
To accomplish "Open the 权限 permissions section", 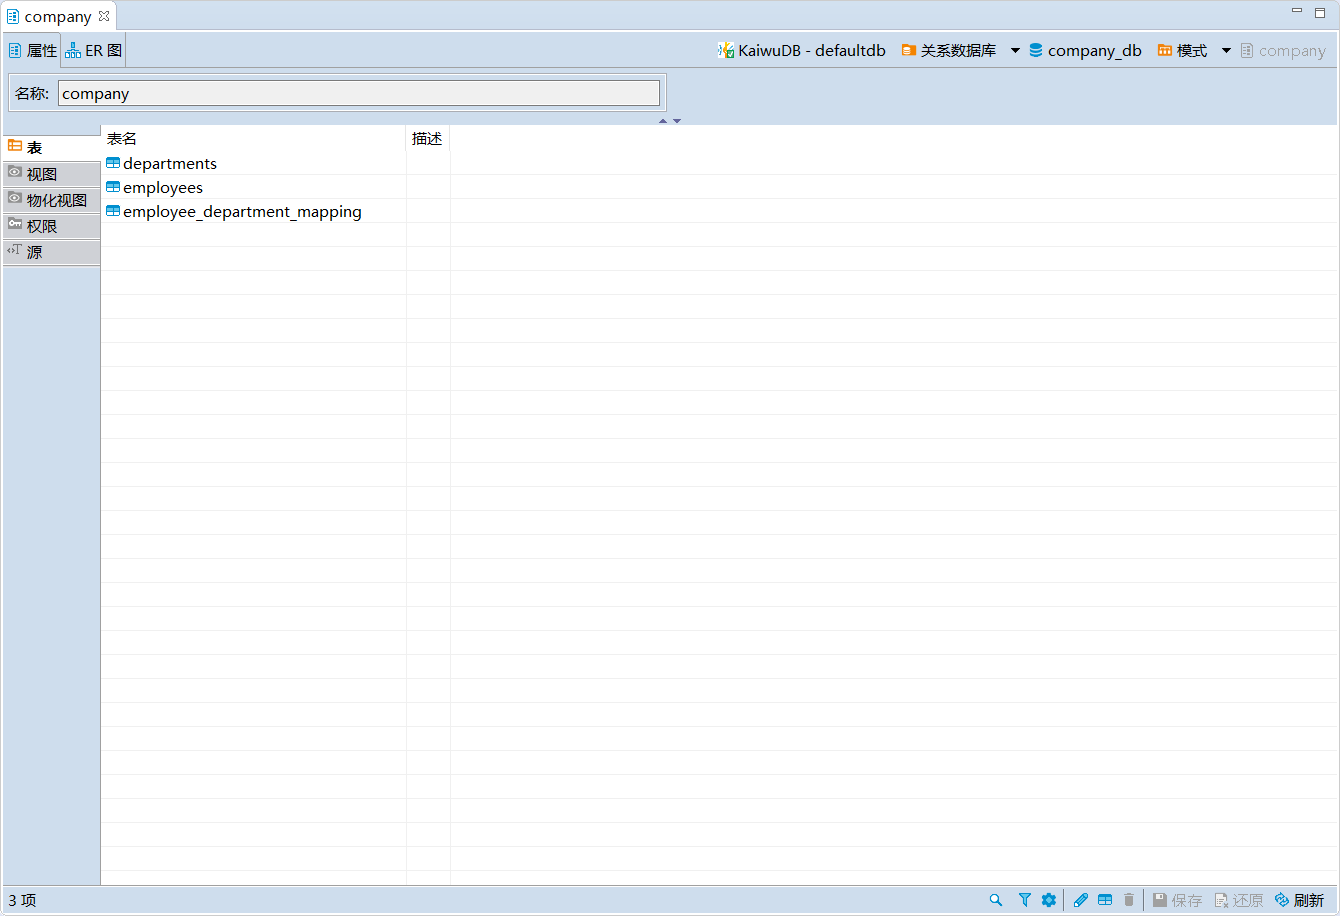I will click(x=42, y=226).
